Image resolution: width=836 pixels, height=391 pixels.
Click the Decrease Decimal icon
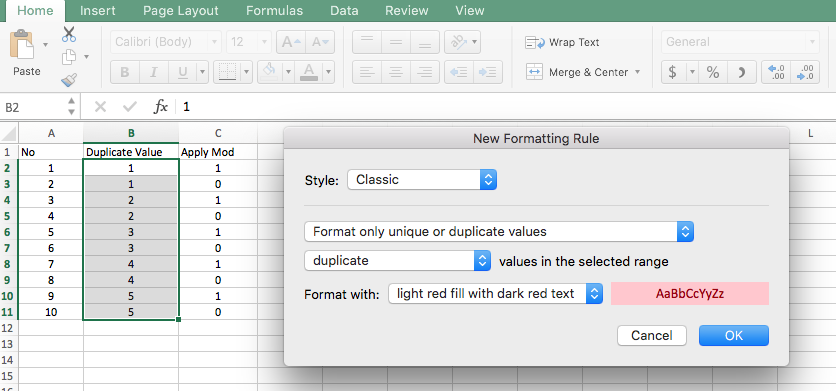point(805,72)
